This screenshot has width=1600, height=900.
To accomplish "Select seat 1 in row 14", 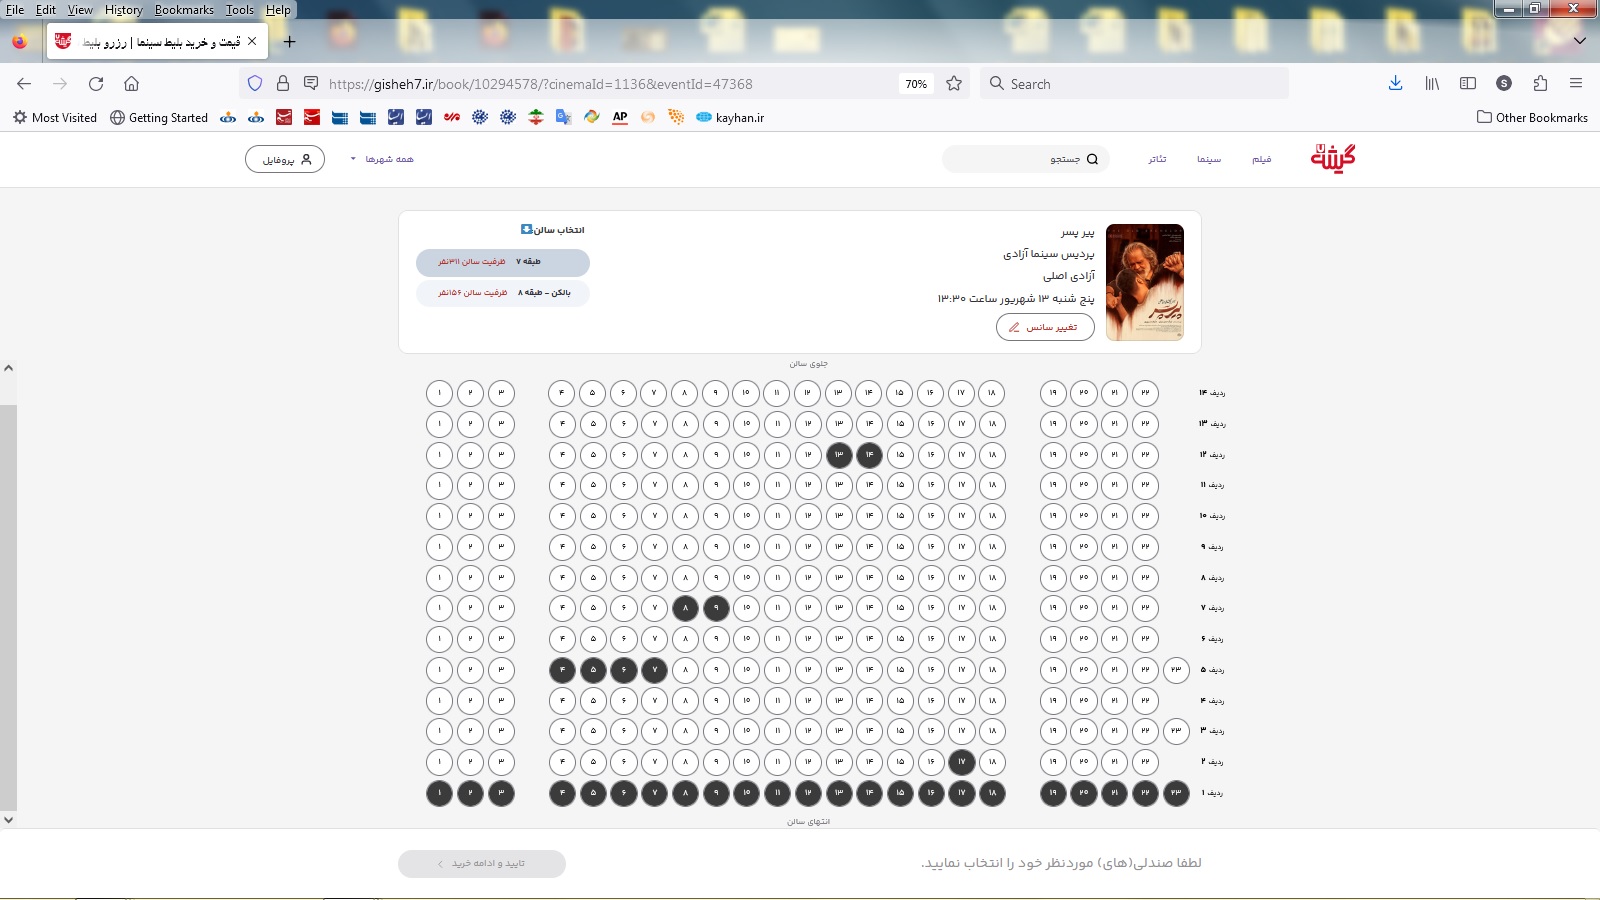I will 439,393.
